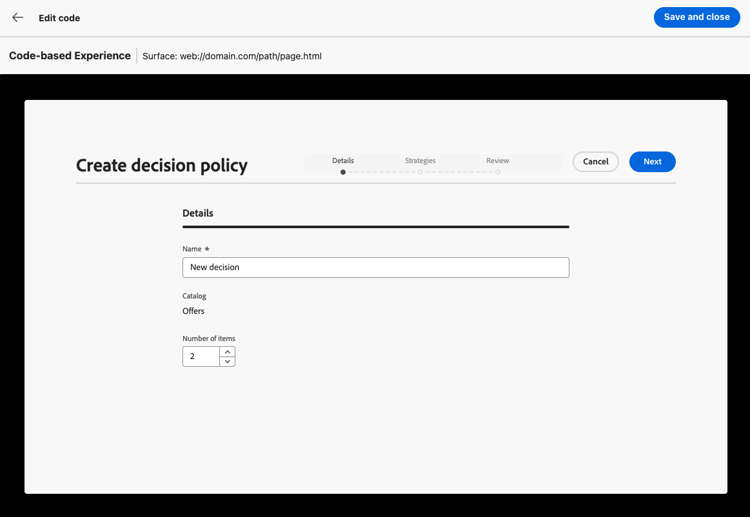Select the filled Details step dot
750x517 pixels.
[343, 172]
